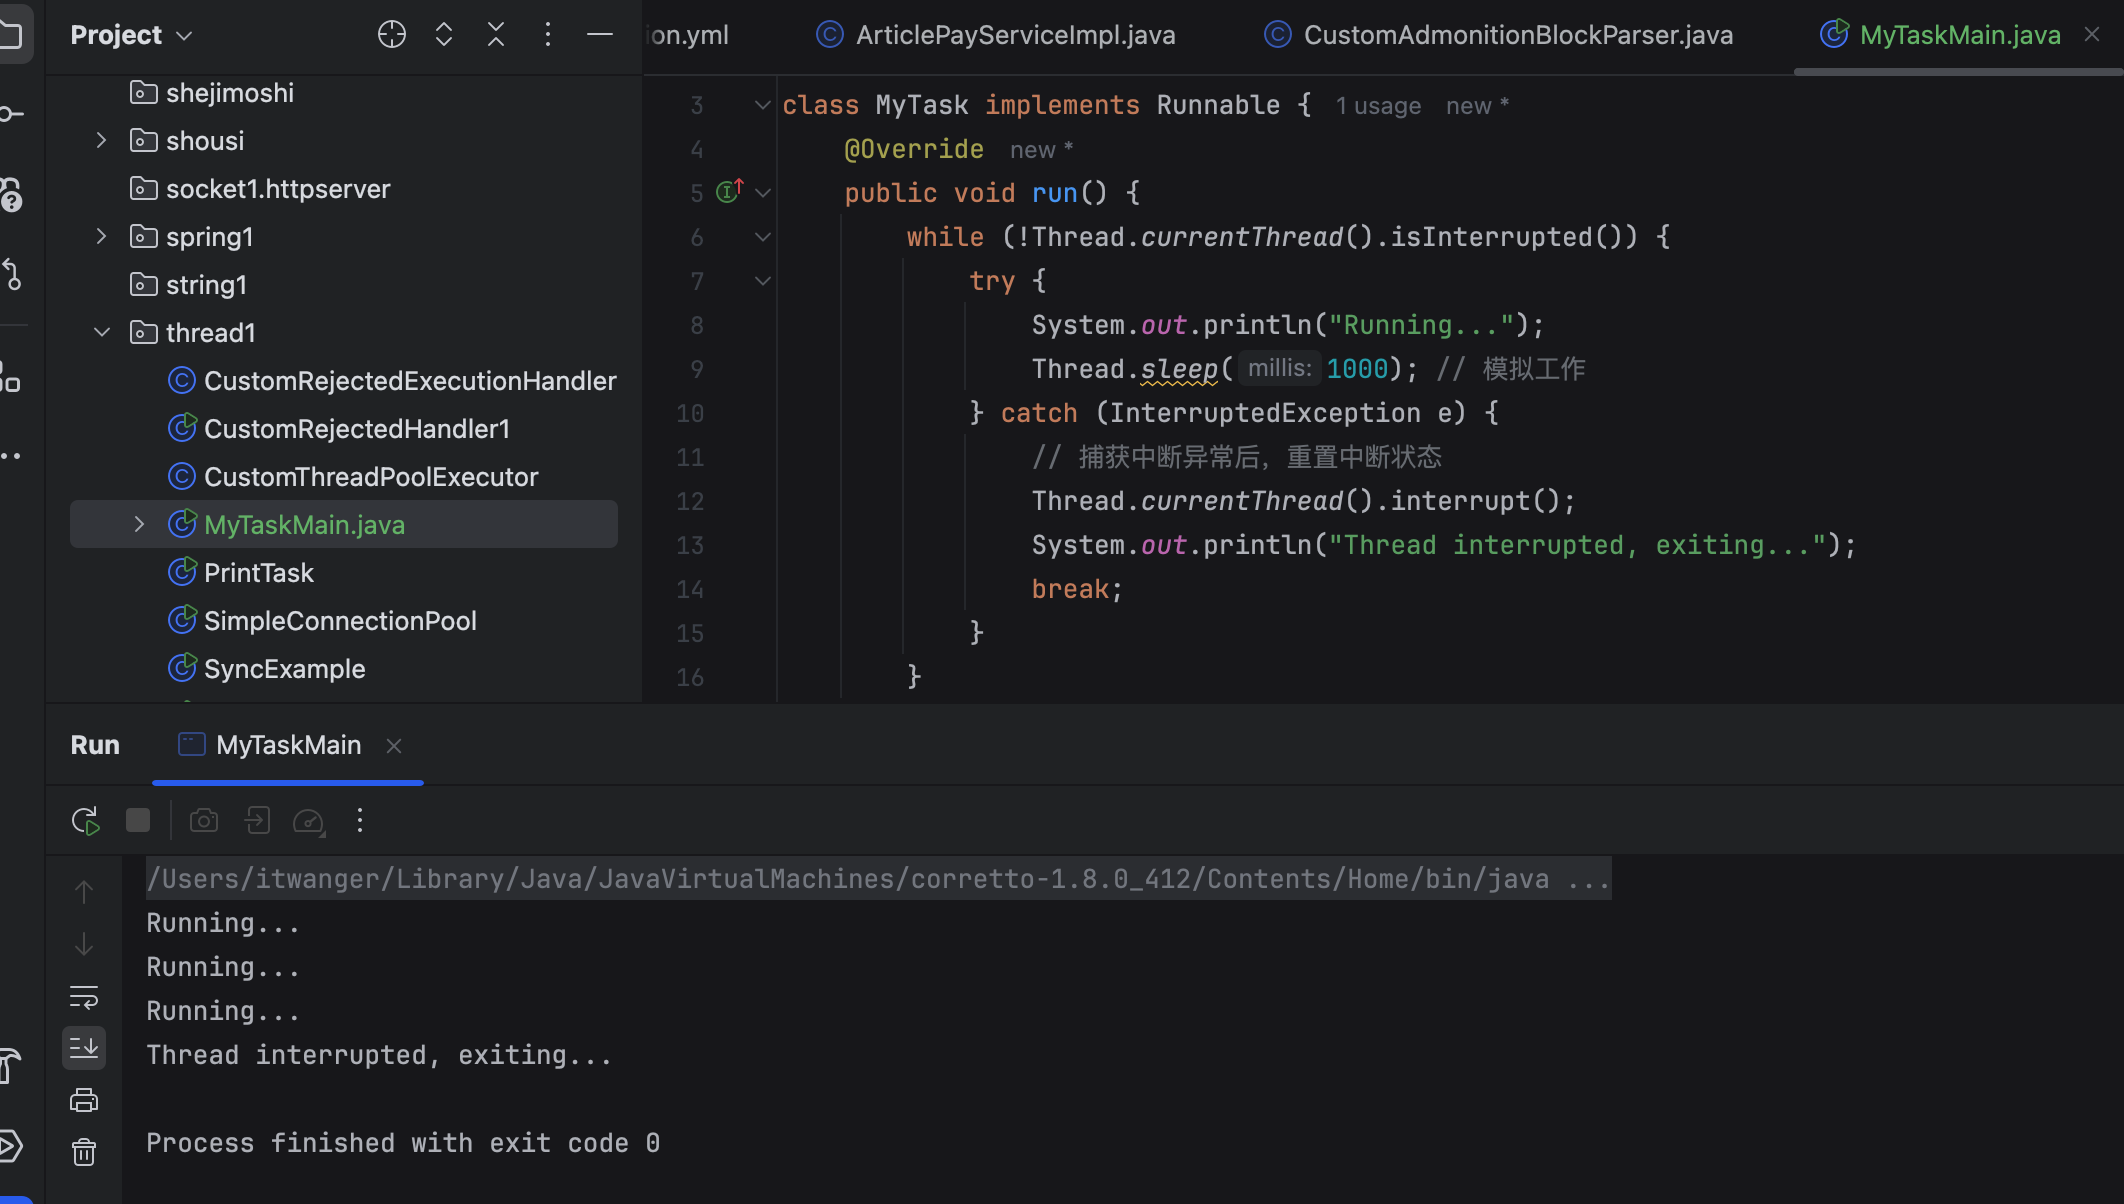Viewport: 2124px width, 1204px height.
Task: Clear console with the trash icon
Action: point(84,1152)
